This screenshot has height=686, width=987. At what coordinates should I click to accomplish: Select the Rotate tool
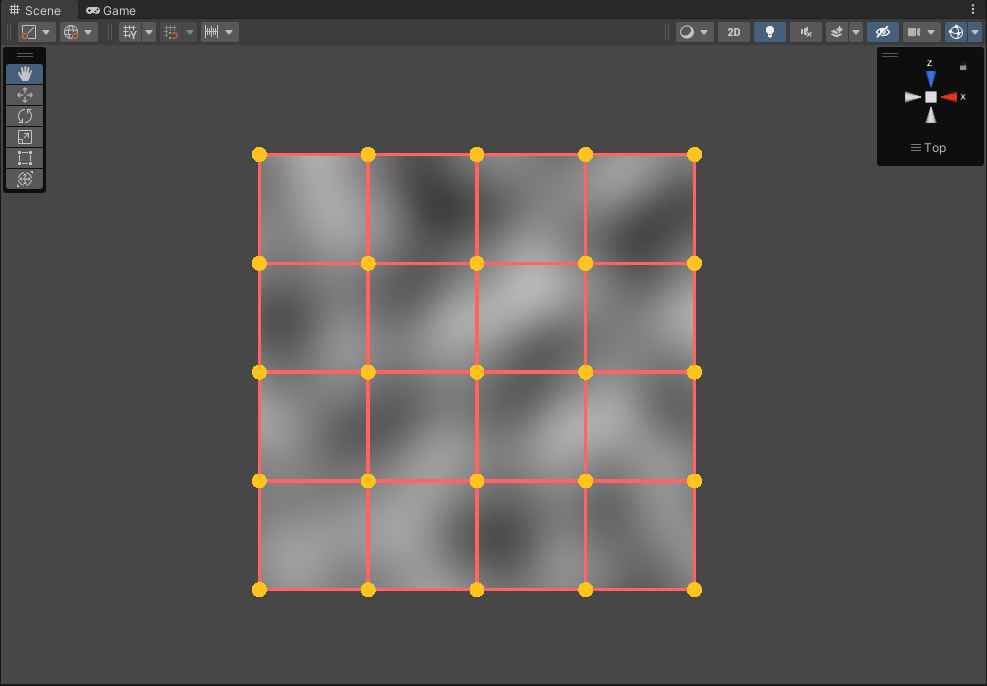click(x=24, y=116)
